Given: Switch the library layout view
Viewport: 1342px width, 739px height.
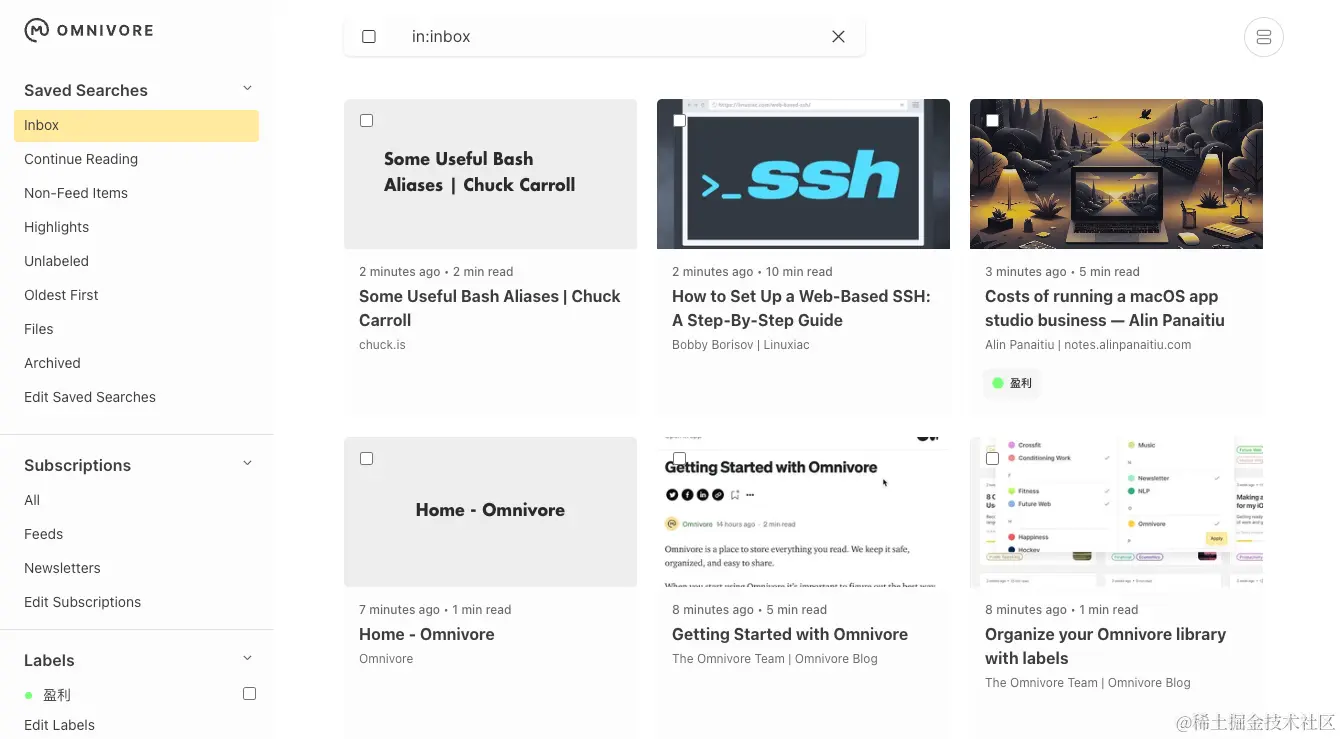Looking at the screenshot, I should pos(1263,37).
